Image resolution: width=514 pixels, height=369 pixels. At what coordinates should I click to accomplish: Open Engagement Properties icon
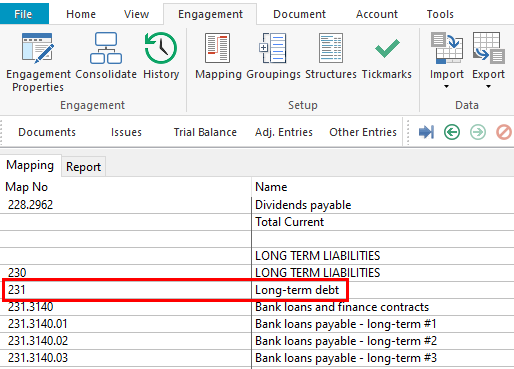38,48
